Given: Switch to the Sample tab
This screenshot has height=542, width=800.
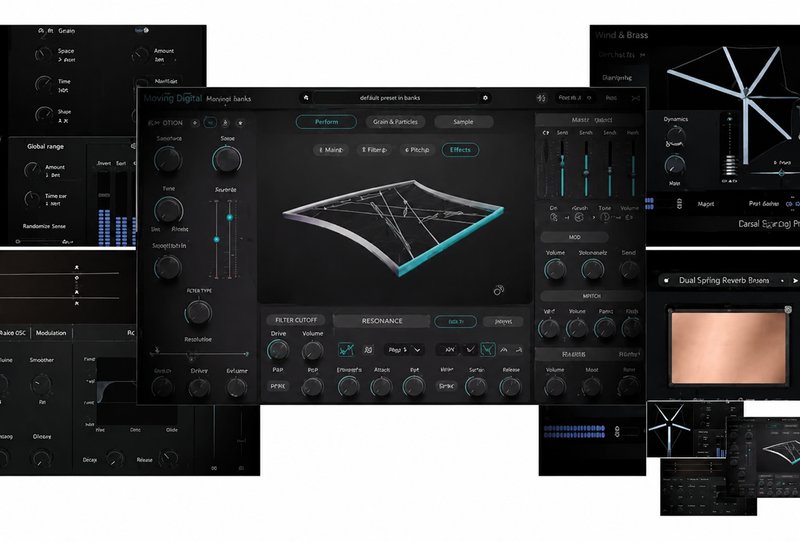Looking at the screenshot, I should point(463,122).
